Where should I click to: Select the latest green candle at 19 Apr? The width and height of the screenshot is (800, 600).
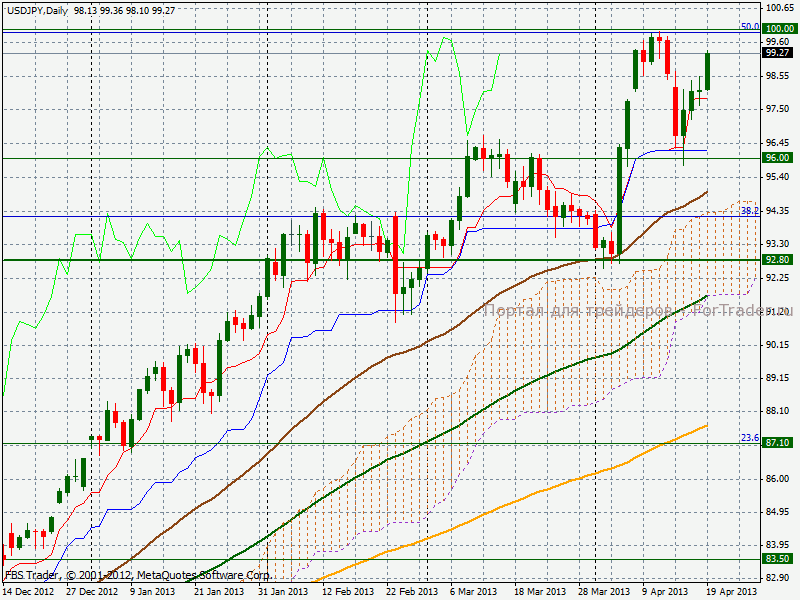point(708,71)
